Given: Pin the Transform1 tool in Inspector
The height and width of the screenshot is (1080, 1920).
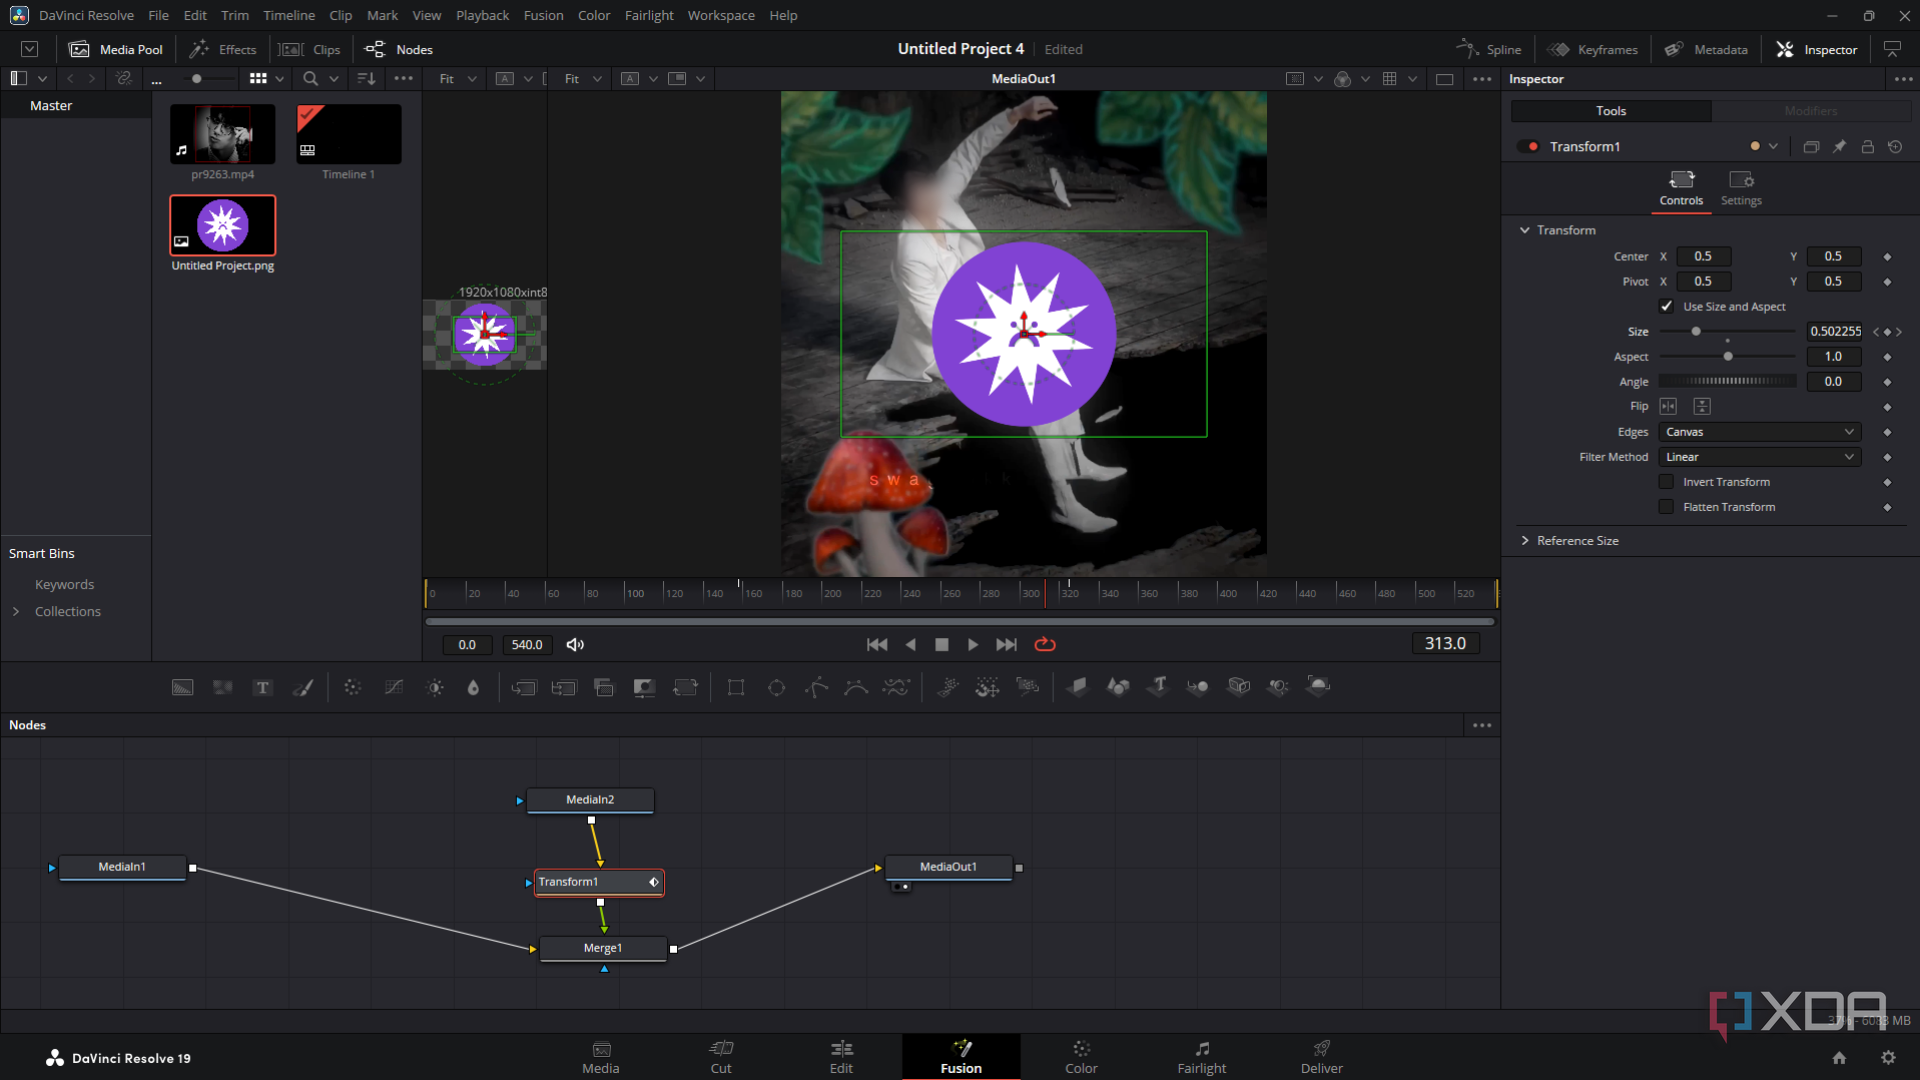Looking at the screenshot, I should [x=1839, y=147].
